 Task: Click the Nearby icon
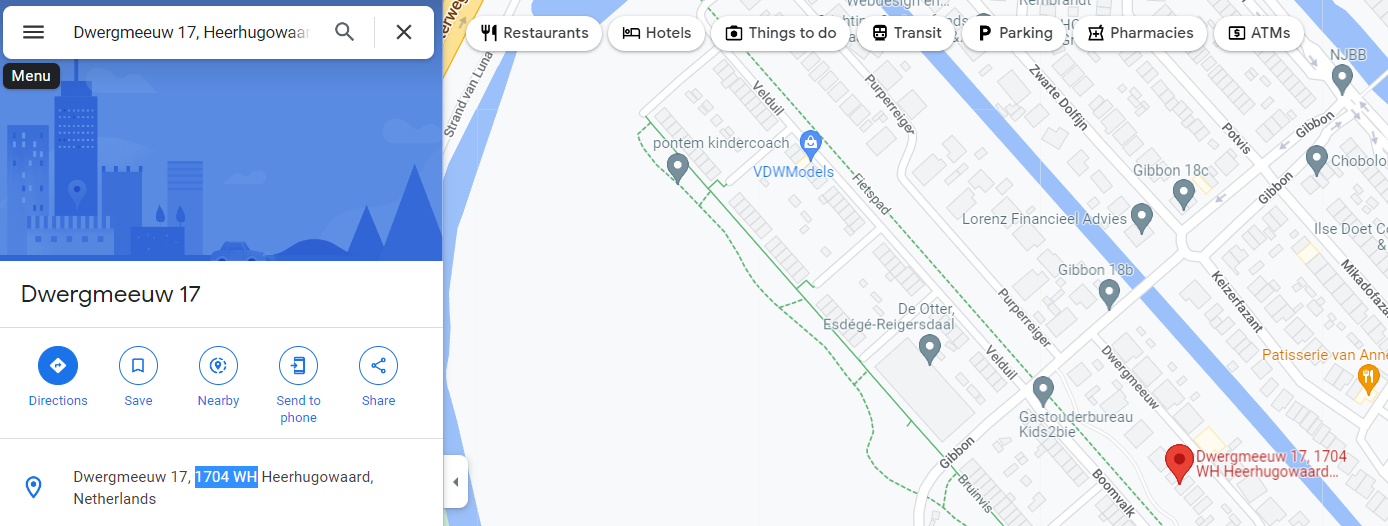[x=218, y=365]
